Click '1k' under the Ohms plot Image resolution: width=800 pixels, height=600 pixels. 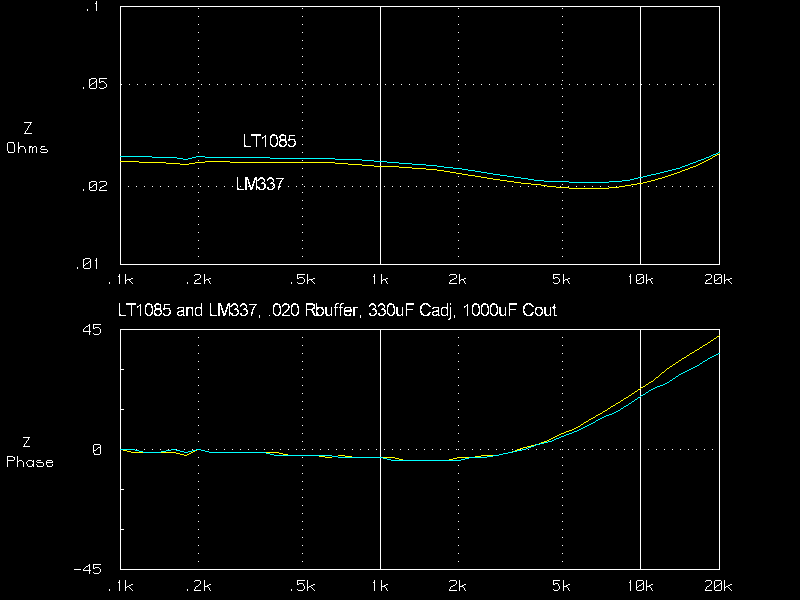380,280
